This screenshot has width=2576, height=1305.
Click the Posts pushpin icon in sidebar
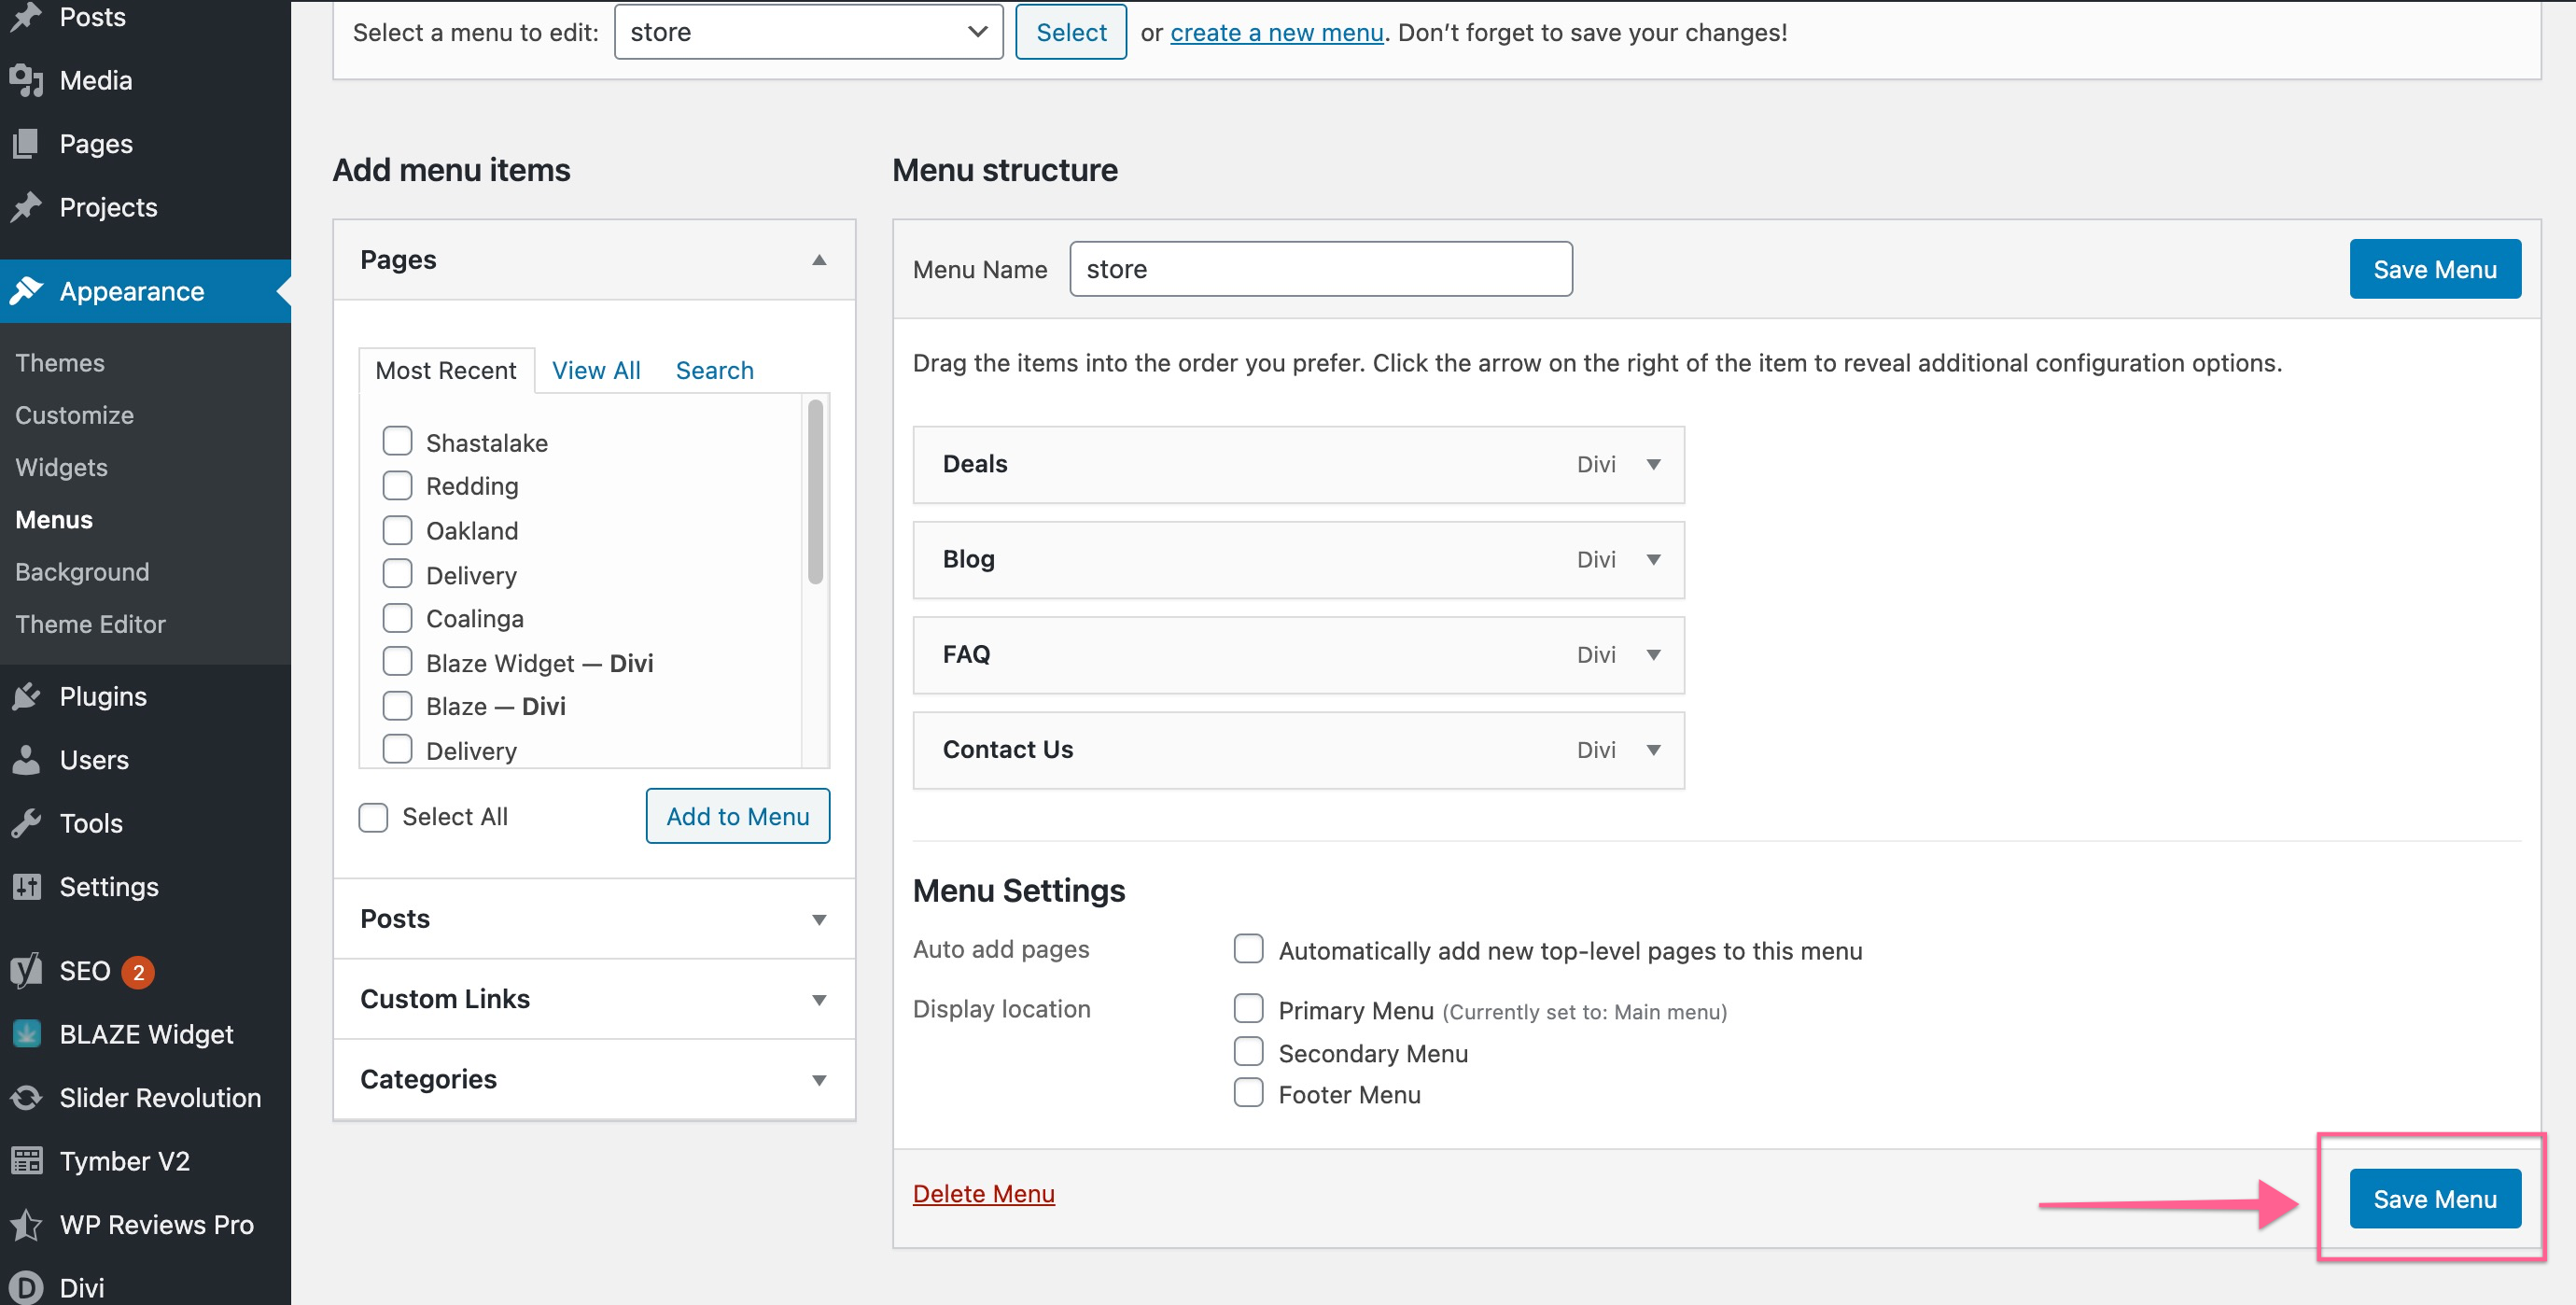pyautogui.click(x=26, y=17)
